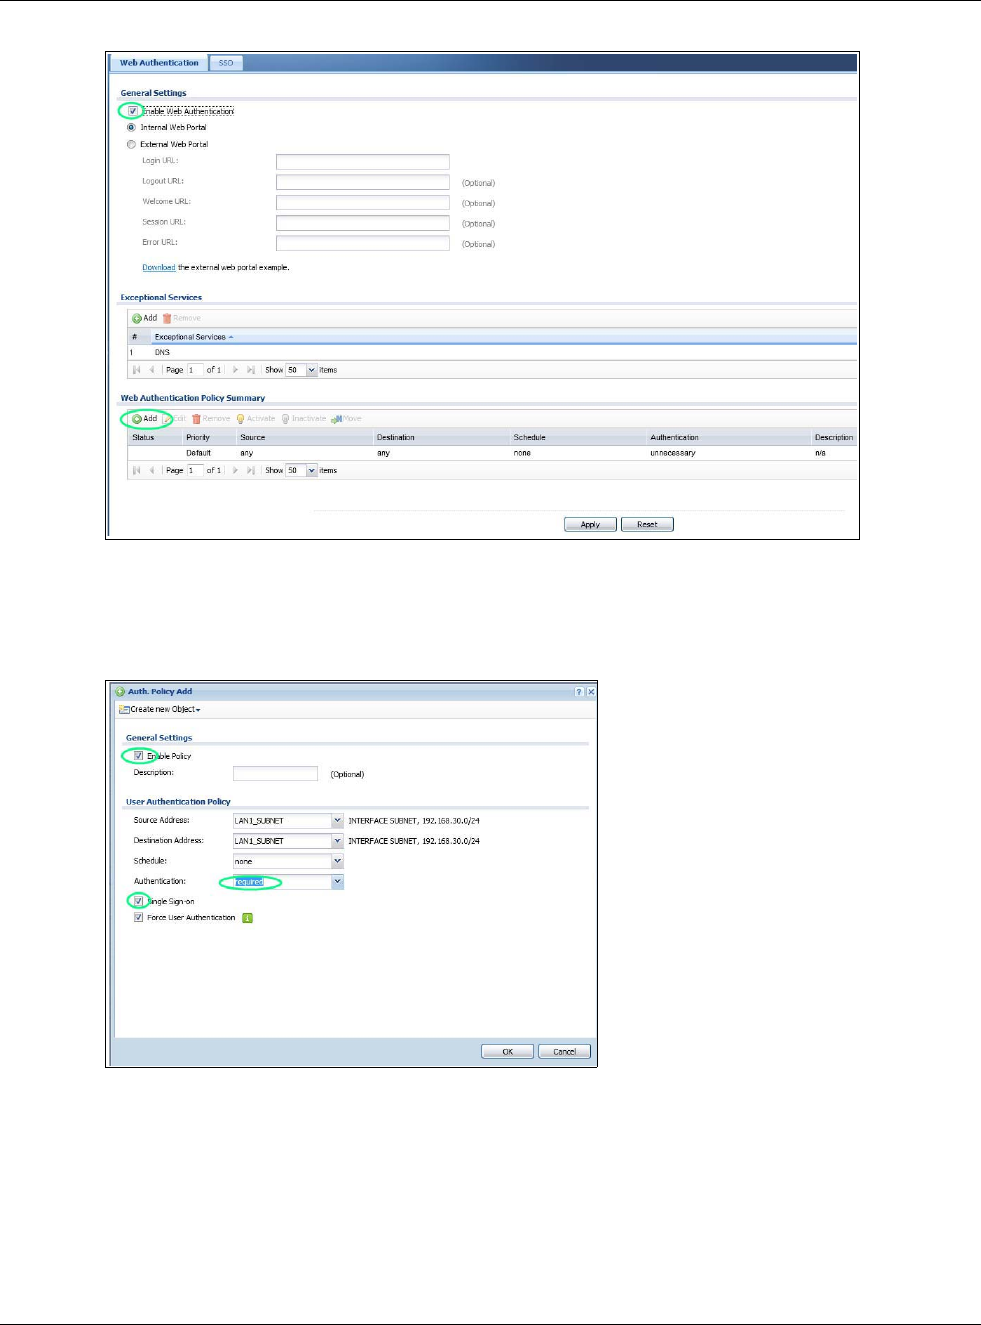Toggle the Enable Web Authentication checkbox
981x1325 pixels.
[x=133, y=111]
